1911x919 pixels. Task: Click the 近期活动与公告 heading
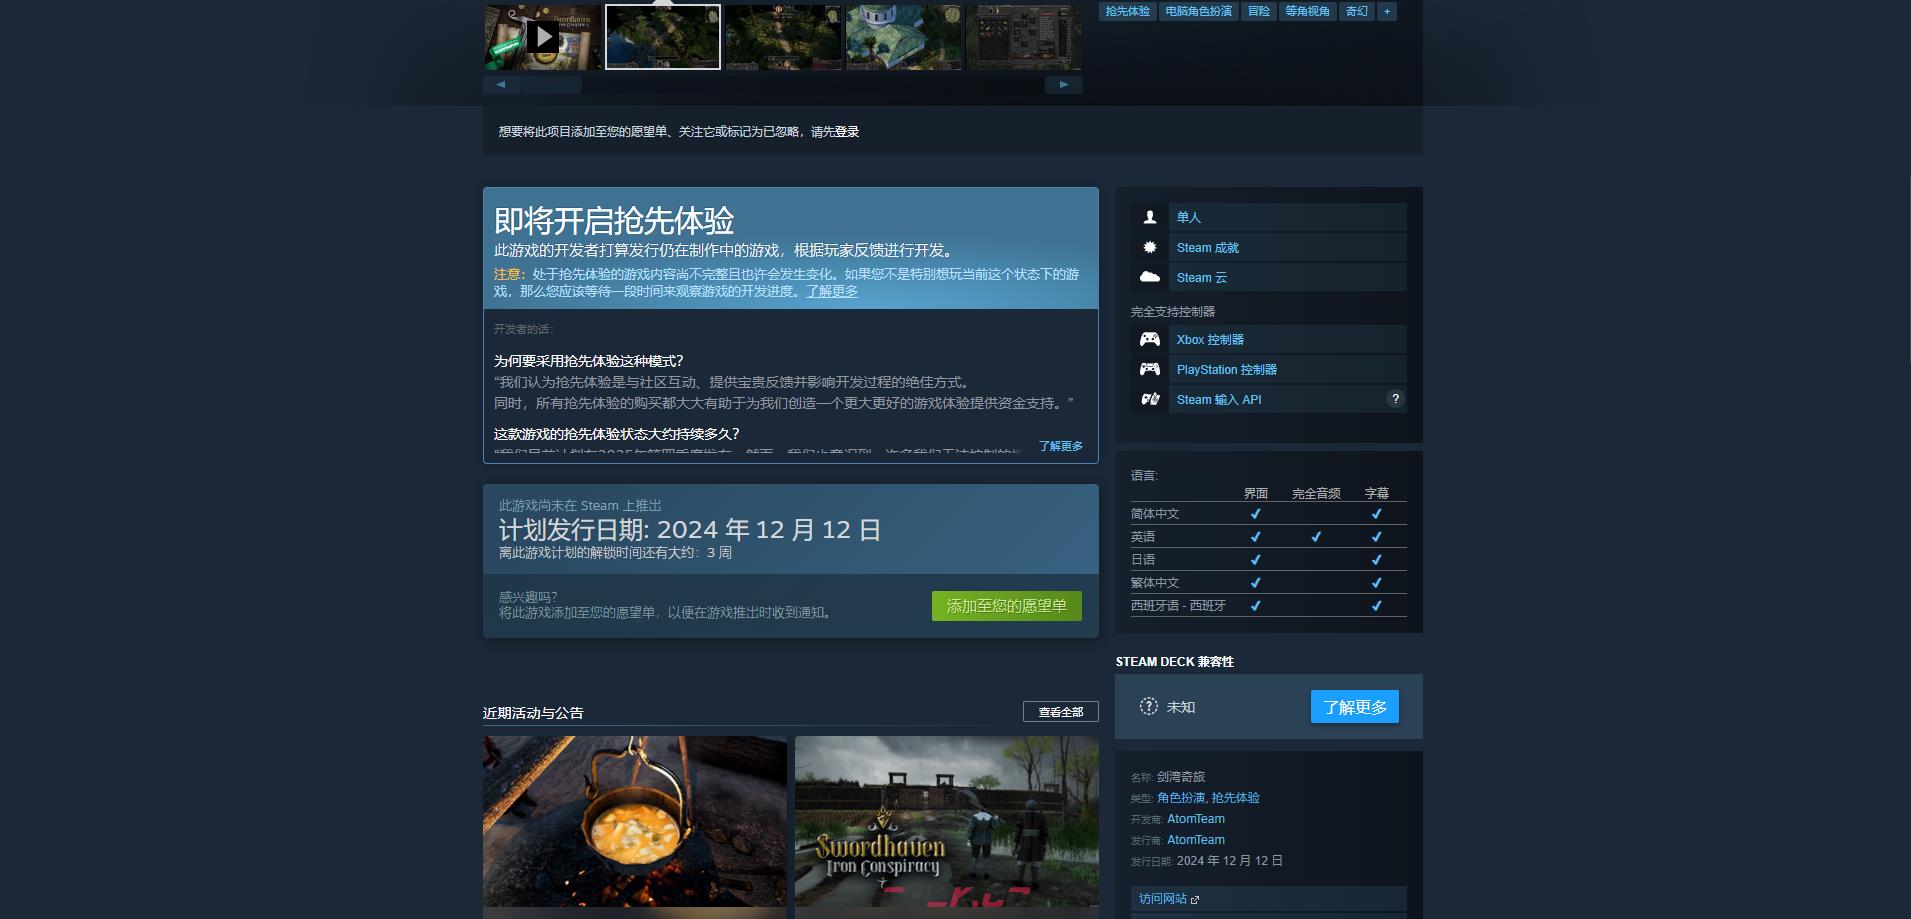(x=533, y=713)
